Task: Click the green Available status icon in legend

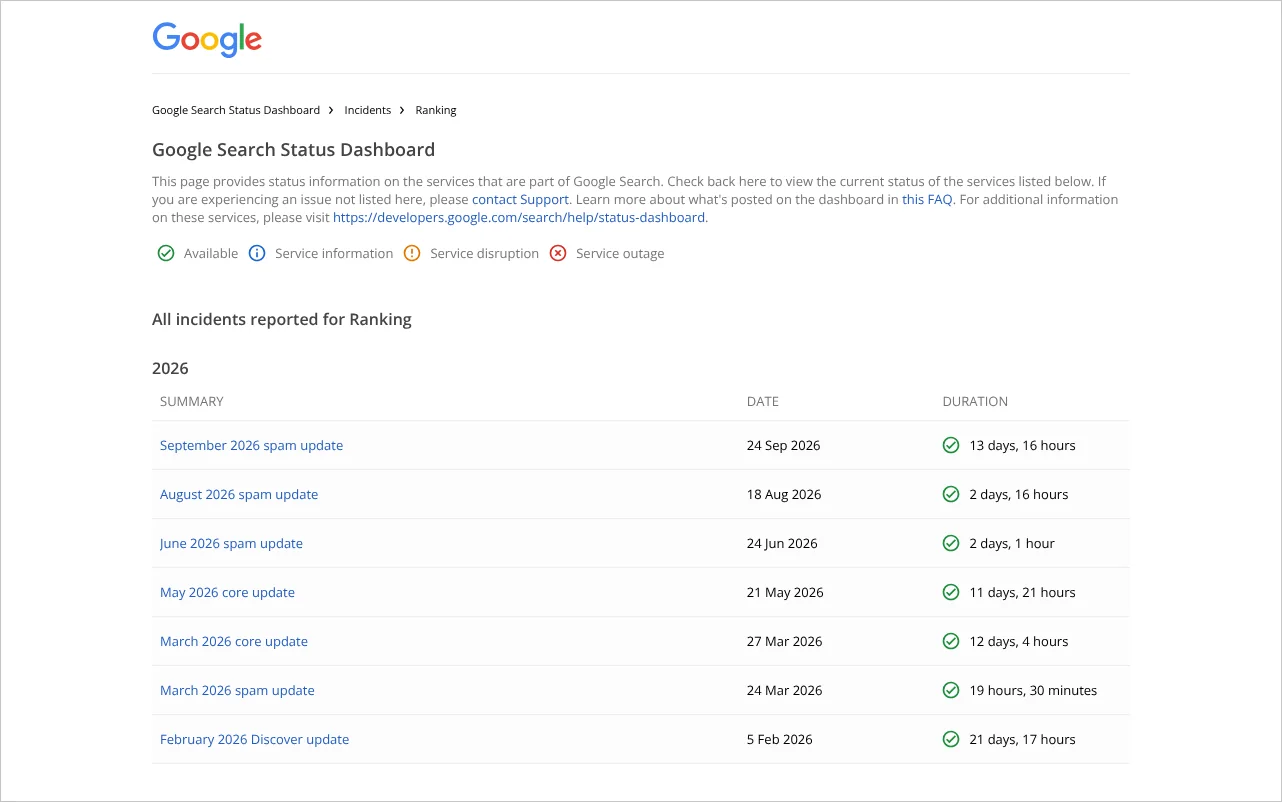Action: (166, 253)
